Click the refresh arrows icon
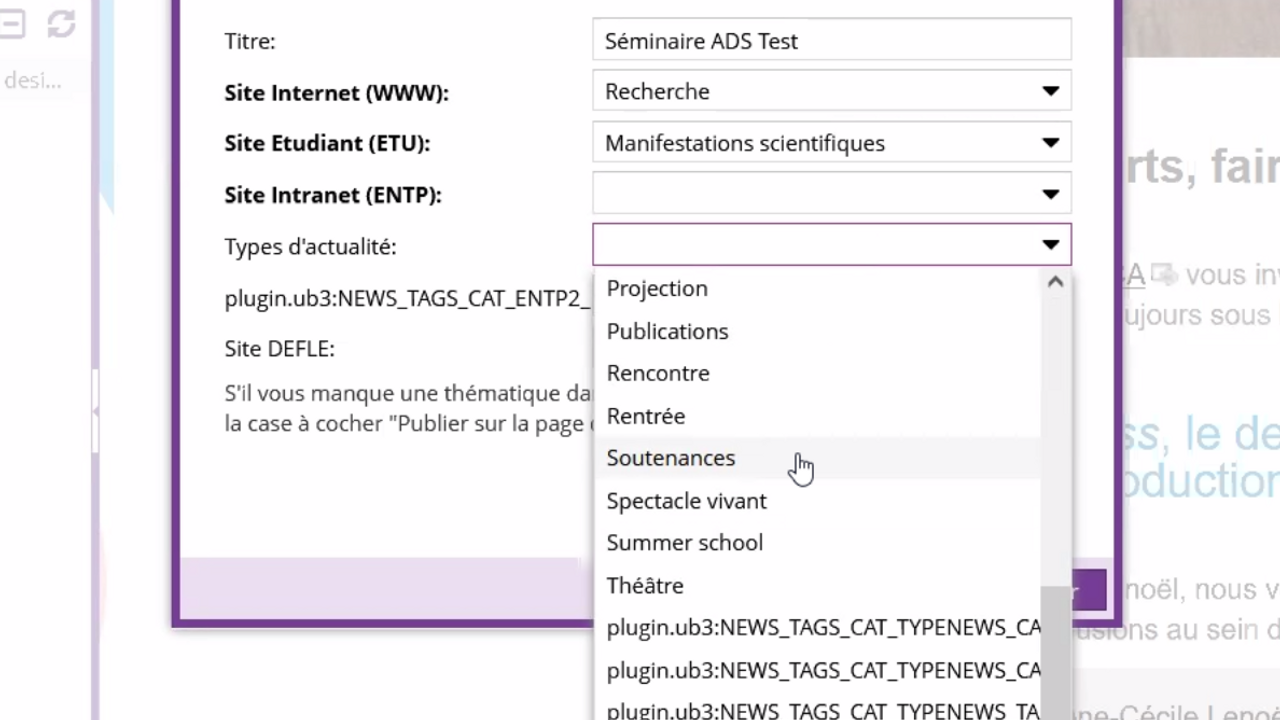 coord(61,24)
